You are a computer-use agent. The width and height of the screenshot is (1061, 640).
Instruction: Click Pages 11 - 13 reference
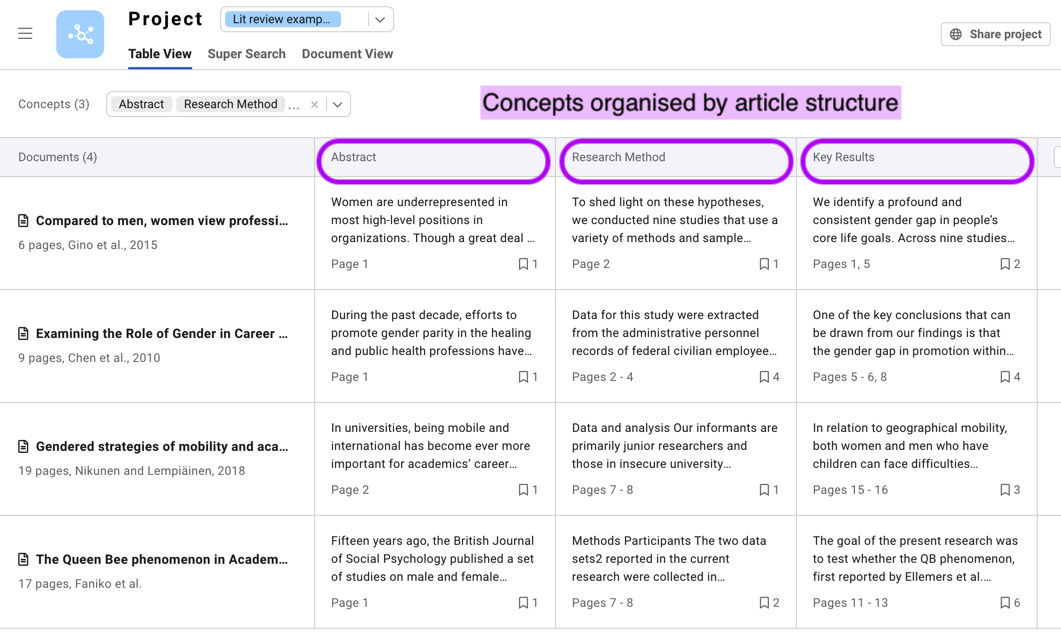click(x=850, y=603)
